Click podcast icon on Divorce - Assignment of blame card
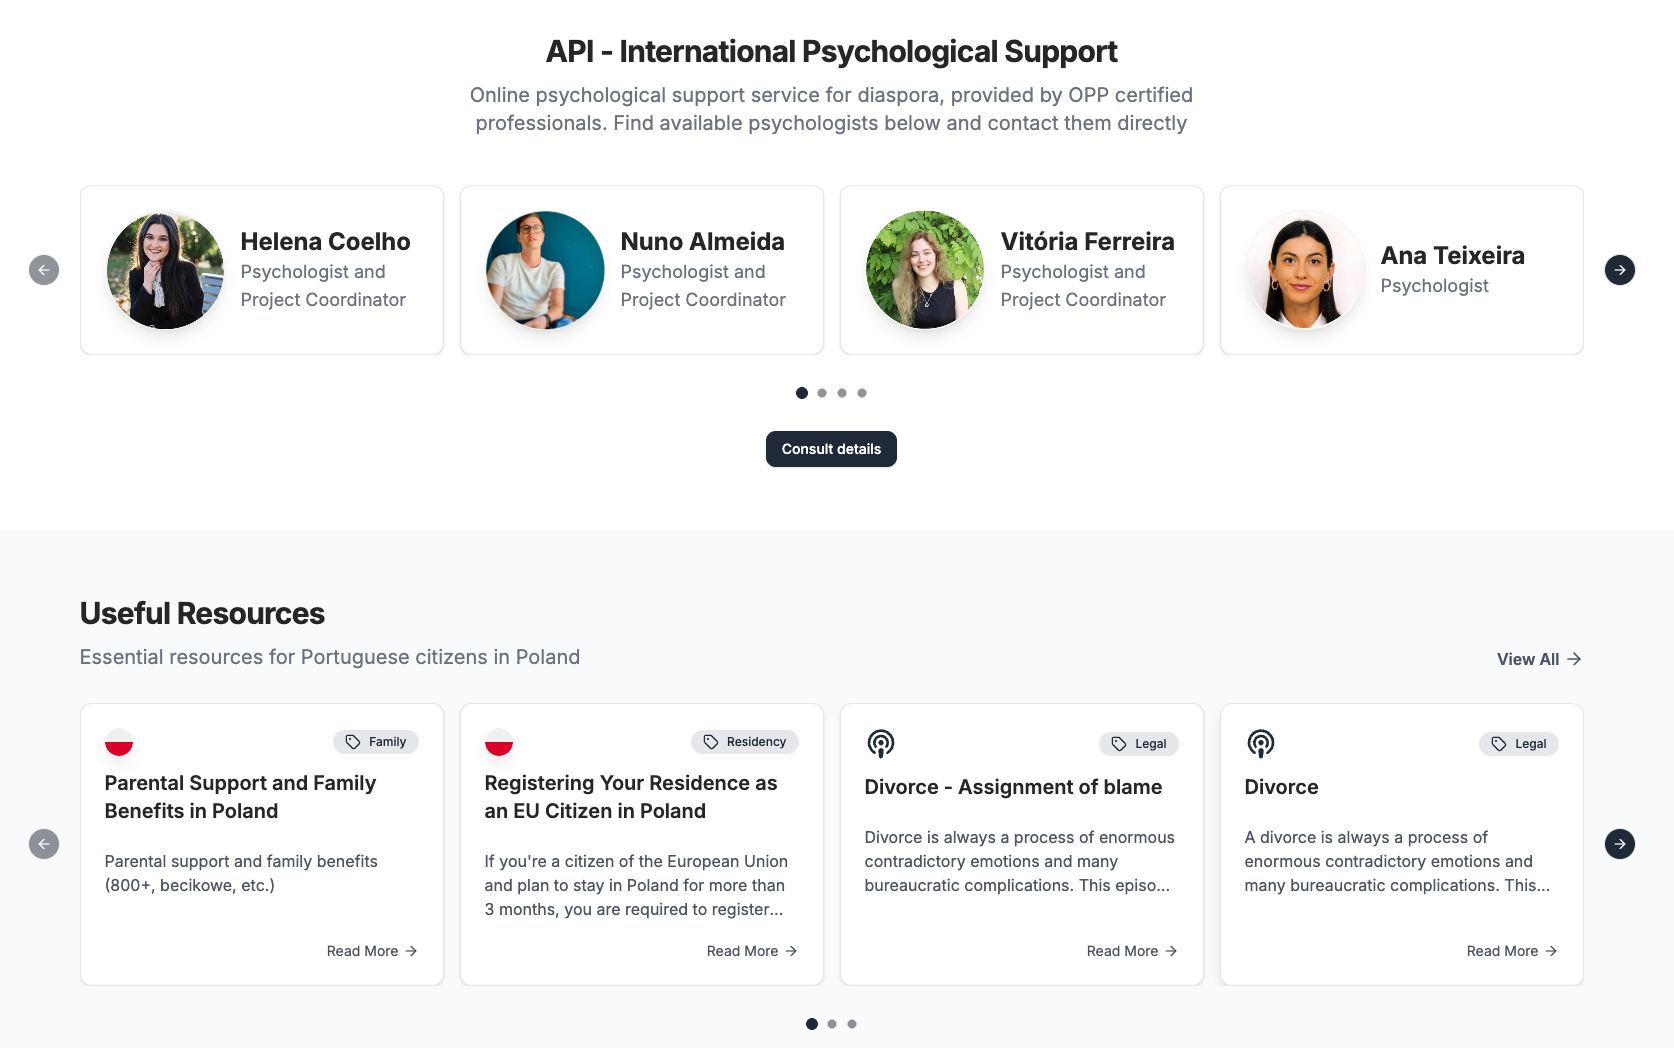Screen dimensions: 1674x1048 coord(880,743)
